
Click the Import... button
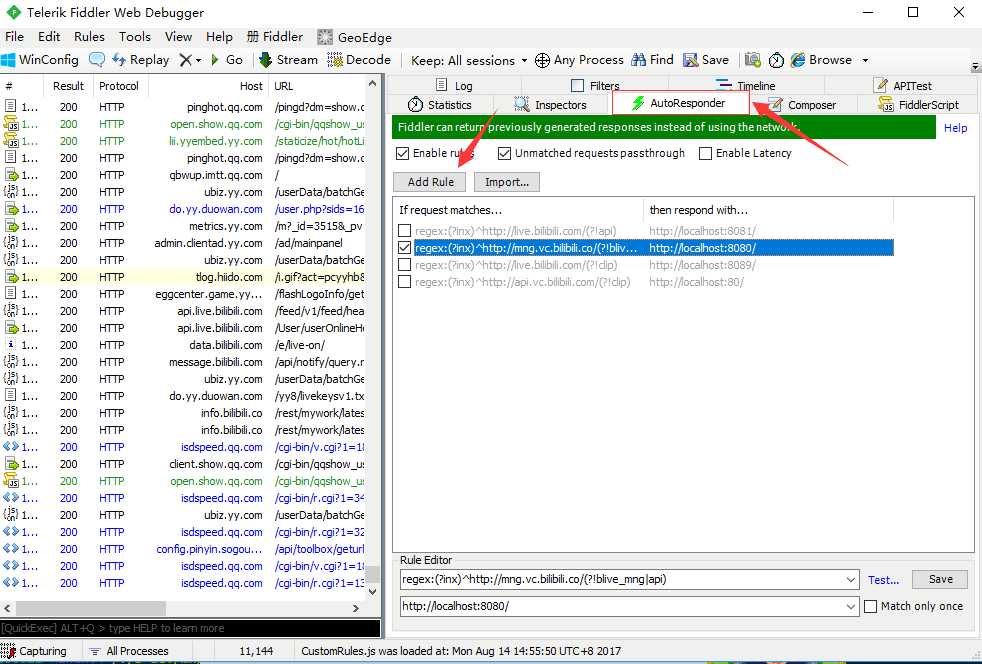[507, 182]
